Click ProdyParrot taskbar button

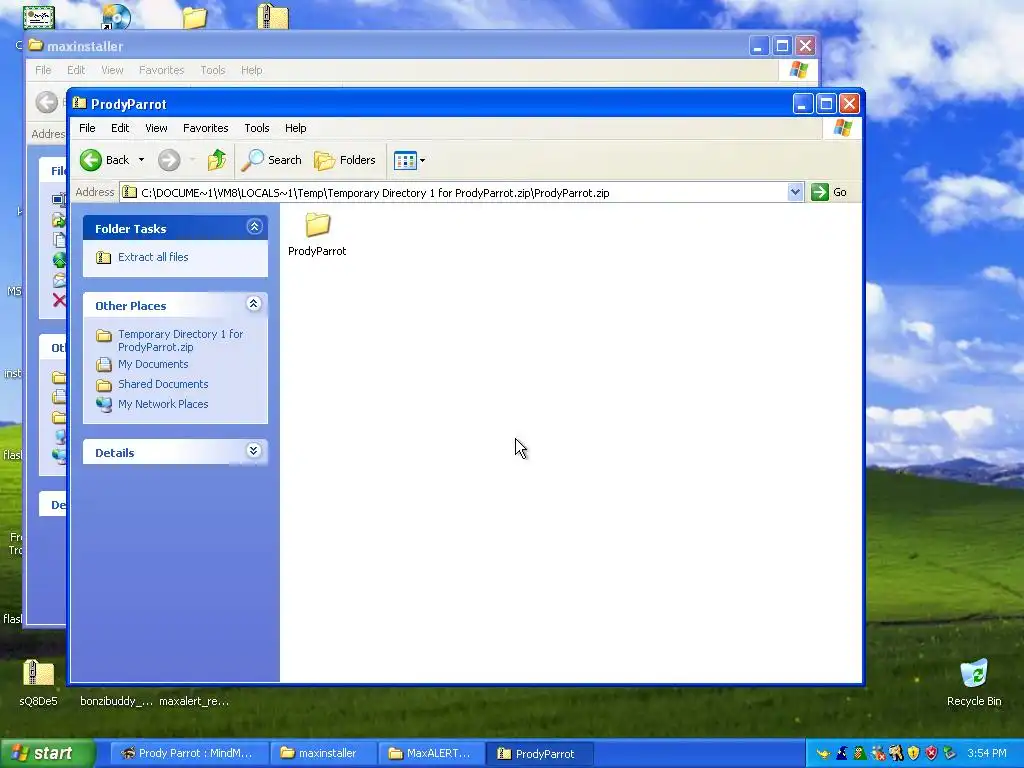pos(539,754)
